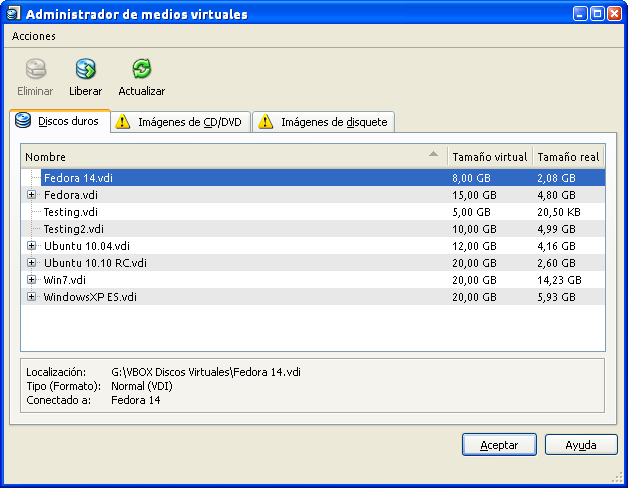This screenshot has height=488, width=628.
Task: Expand the Ubuntu 10.04.vdi tree node
Action: click(x=31, y=246)
